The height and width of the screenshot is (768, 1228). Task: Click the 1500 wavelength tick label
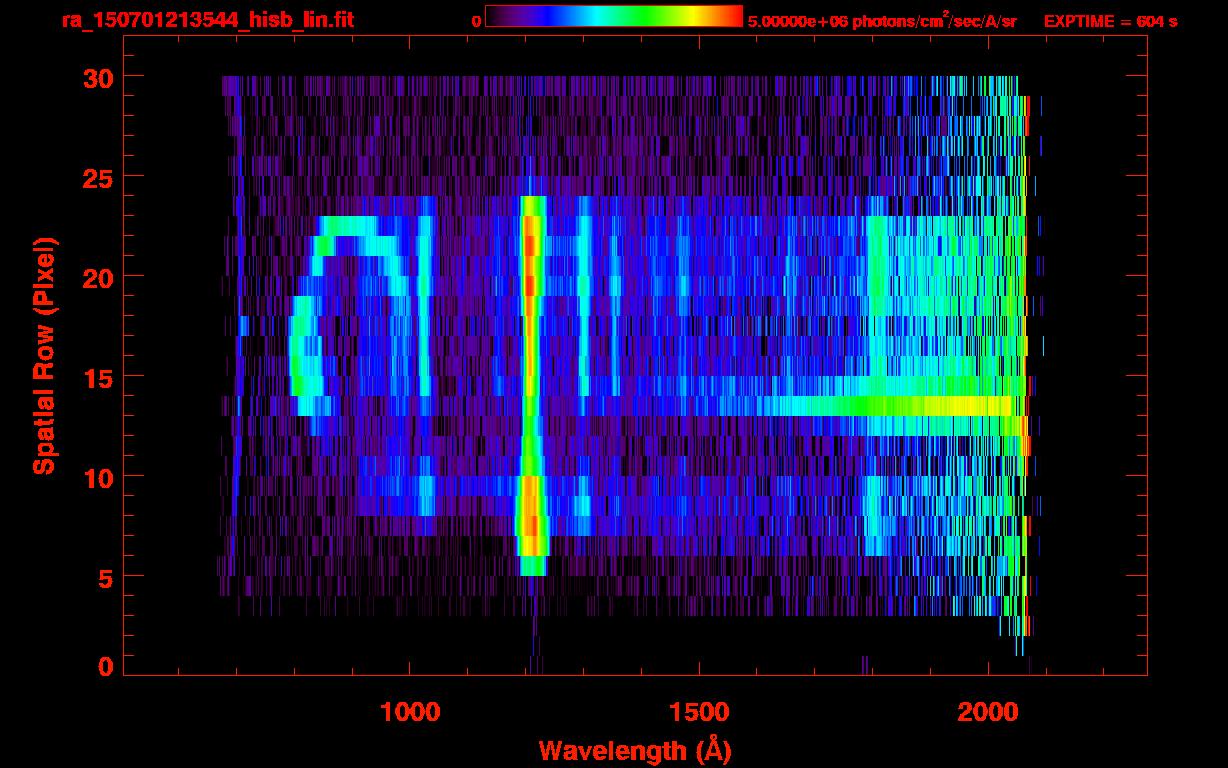(x=698, y=712)
